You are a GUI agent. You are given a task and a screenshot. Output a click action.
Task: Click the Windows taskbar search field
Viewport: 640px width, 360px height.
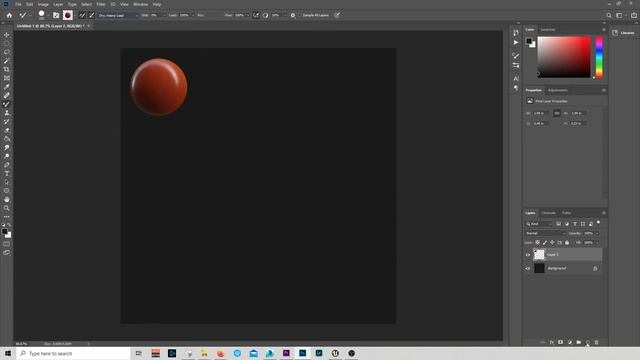pyautogui.click(x=74, y=353)
